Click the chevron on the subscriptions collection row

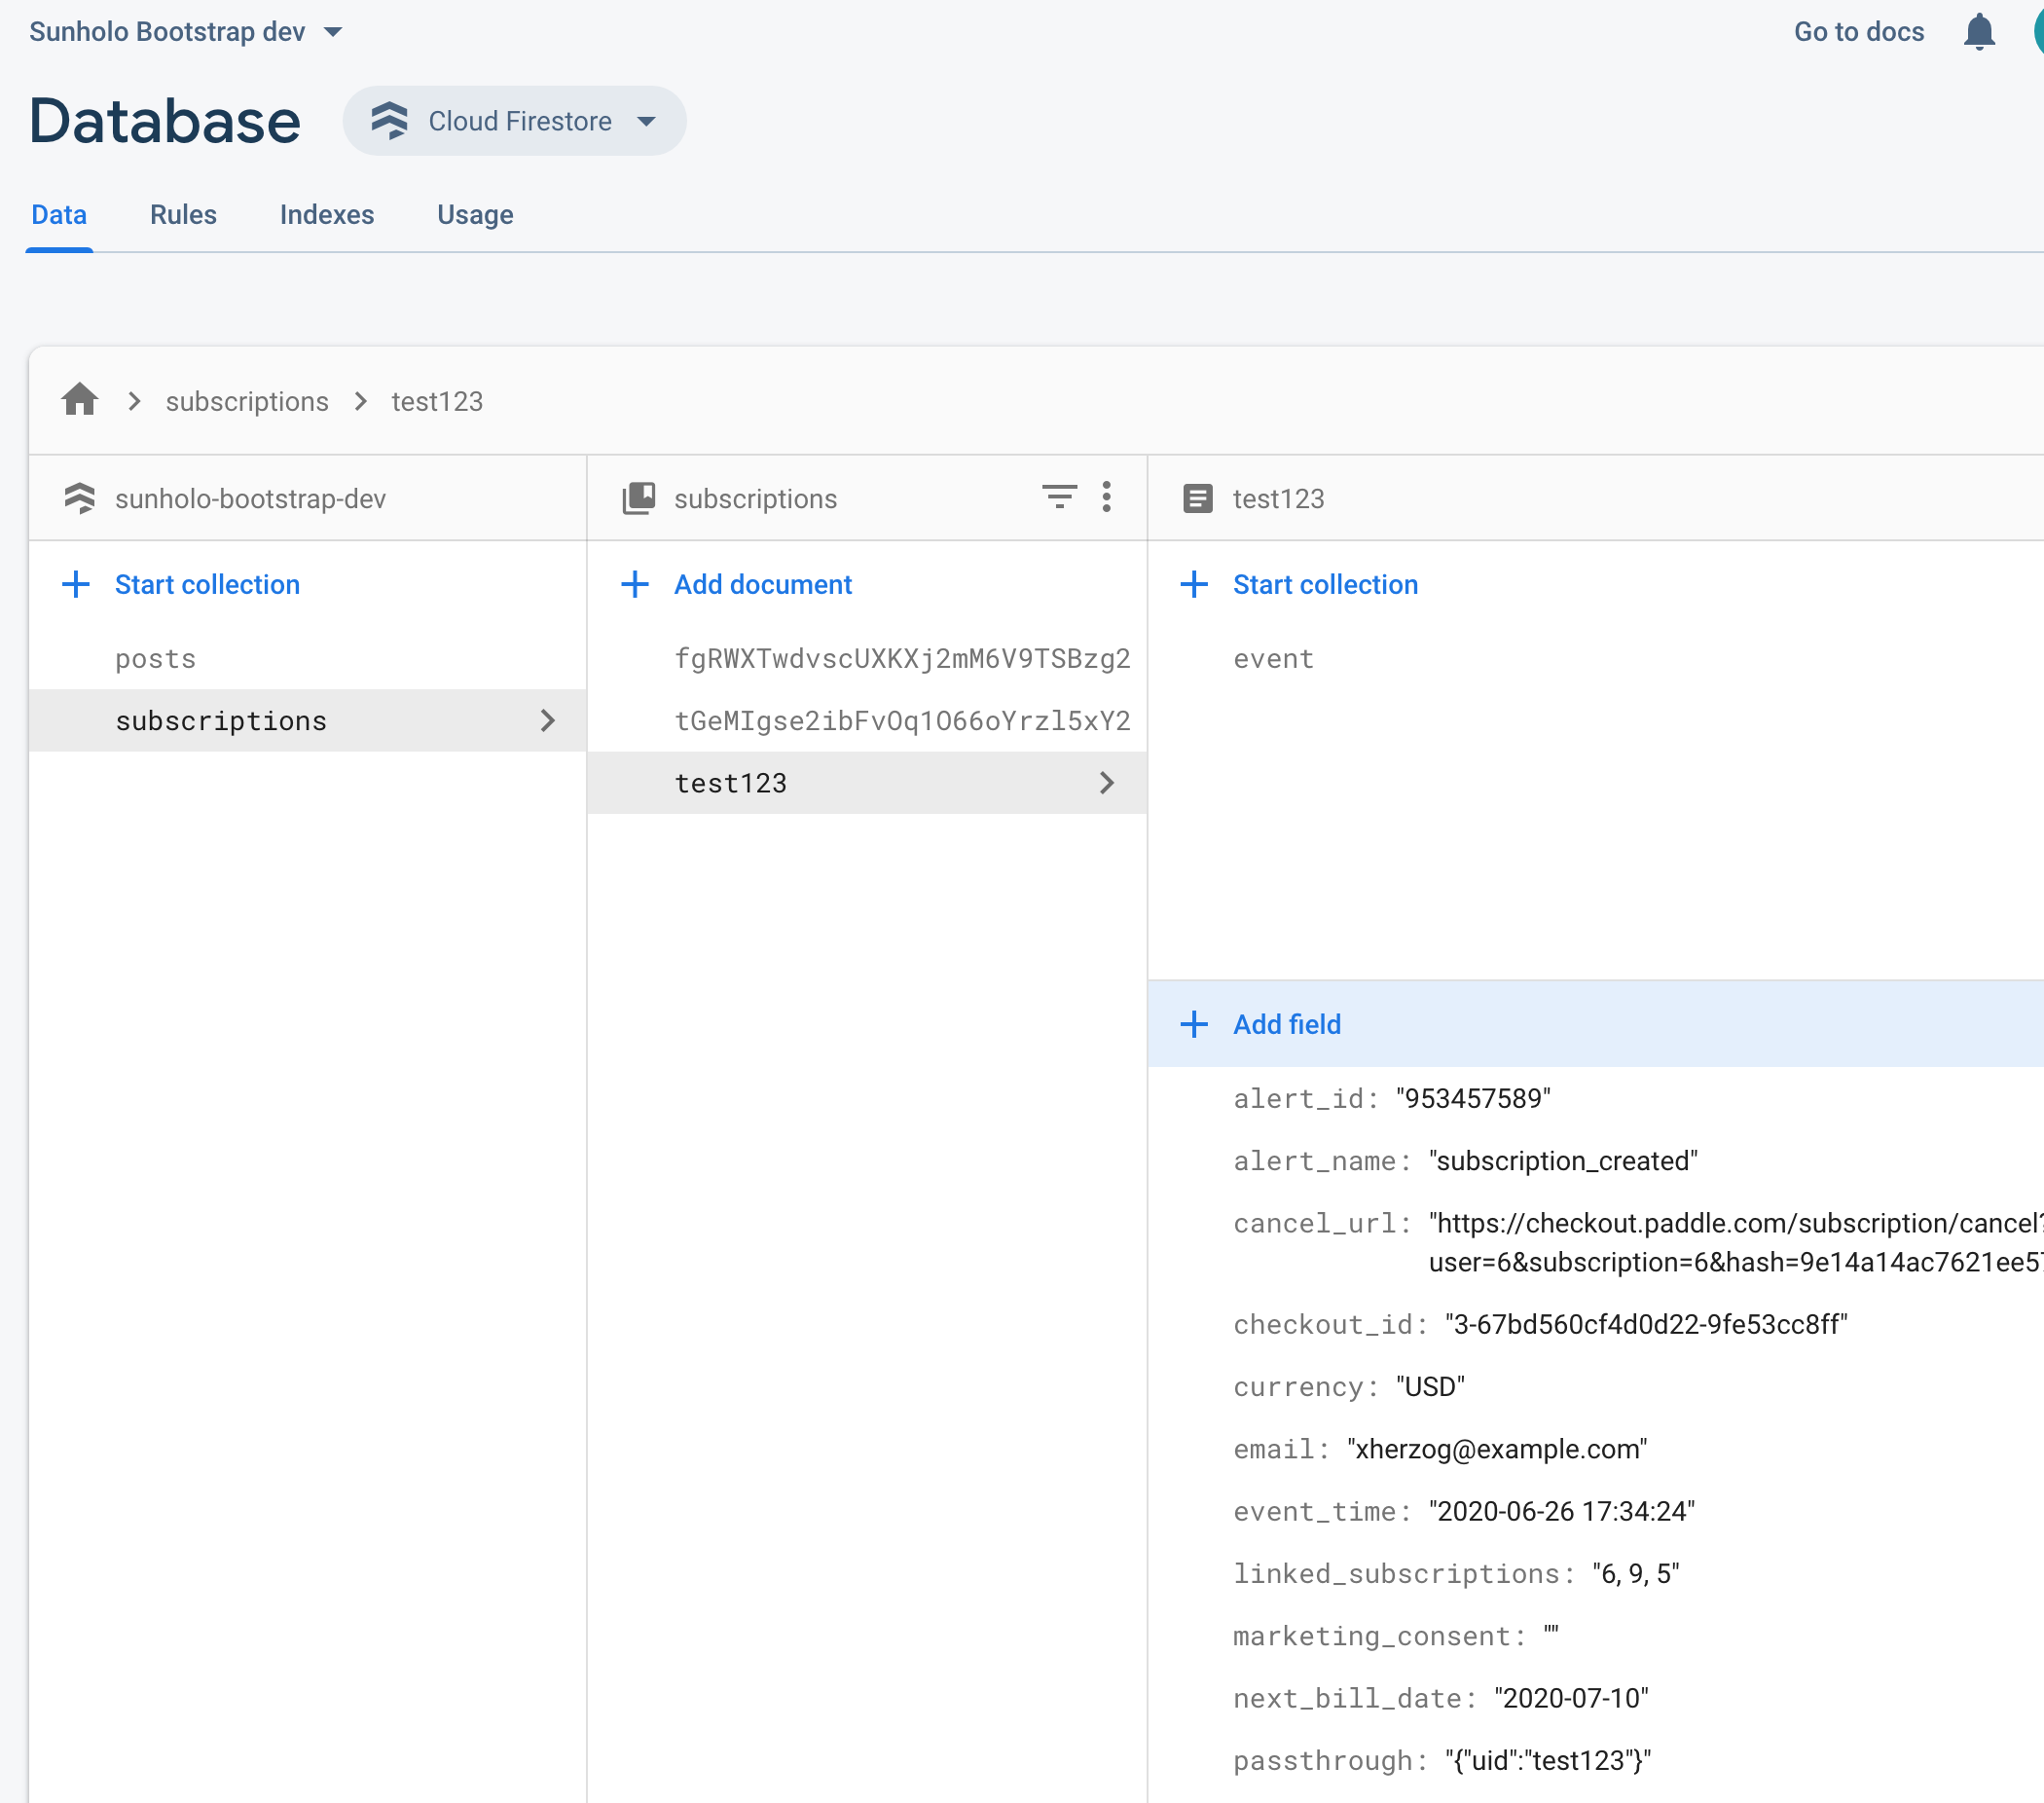[x=547, y=721]
